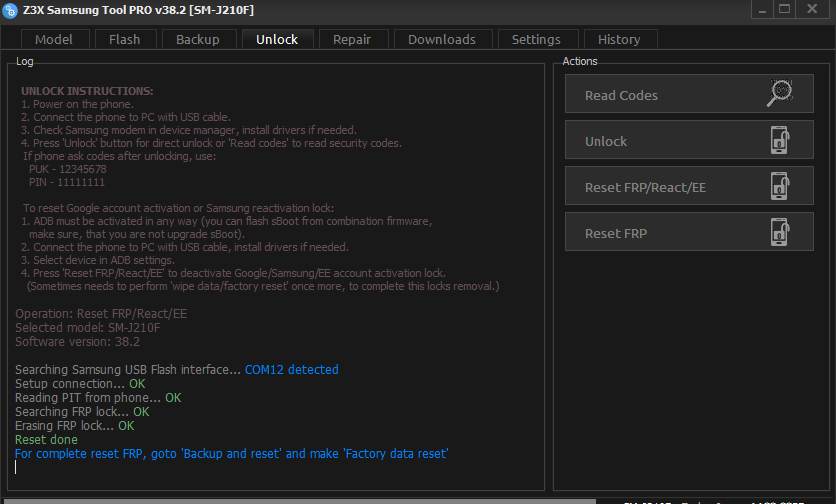Click '1. Power on the phone.' instruction
The image size is (836, 504).
(77, 104)
